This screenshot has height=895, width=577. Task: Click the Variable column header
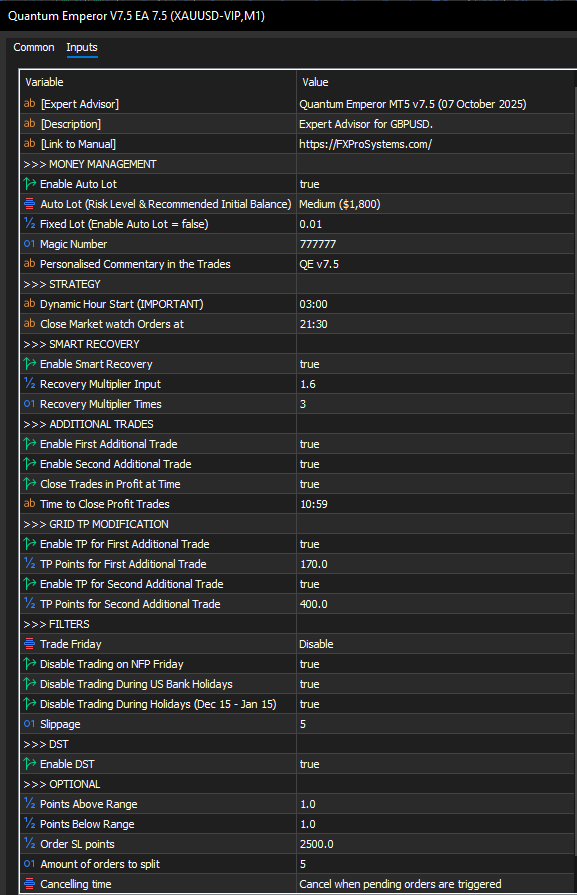[x=44, y=82]
